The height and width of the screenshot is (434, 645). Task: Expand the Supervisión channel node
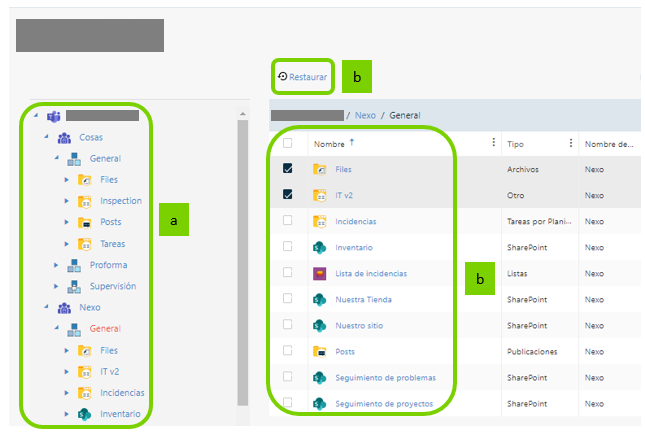pos(56,286)
